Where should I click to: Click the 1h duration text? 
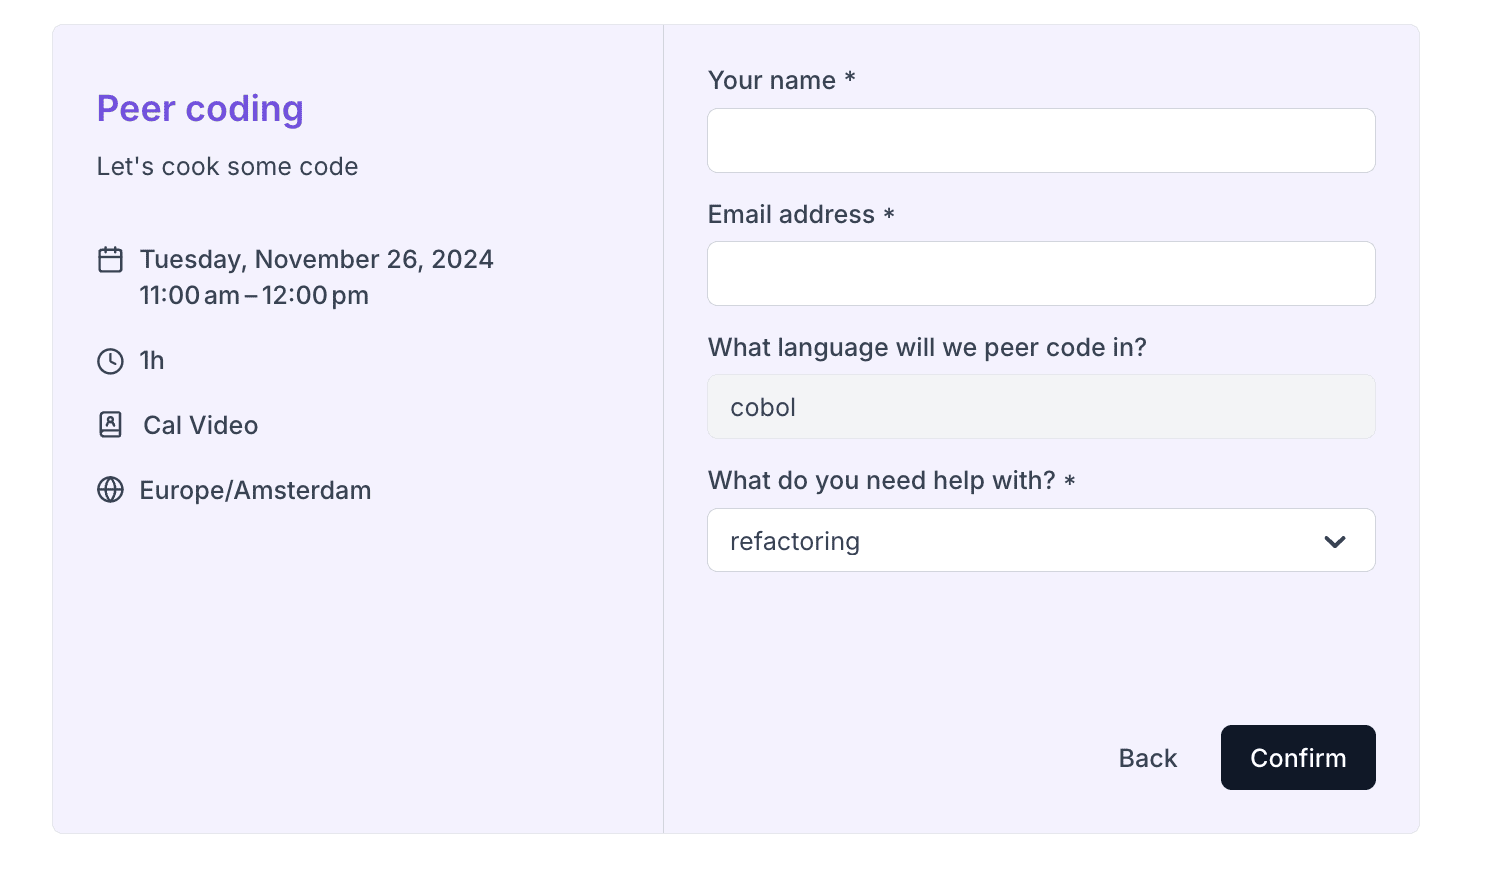point(152,360)
